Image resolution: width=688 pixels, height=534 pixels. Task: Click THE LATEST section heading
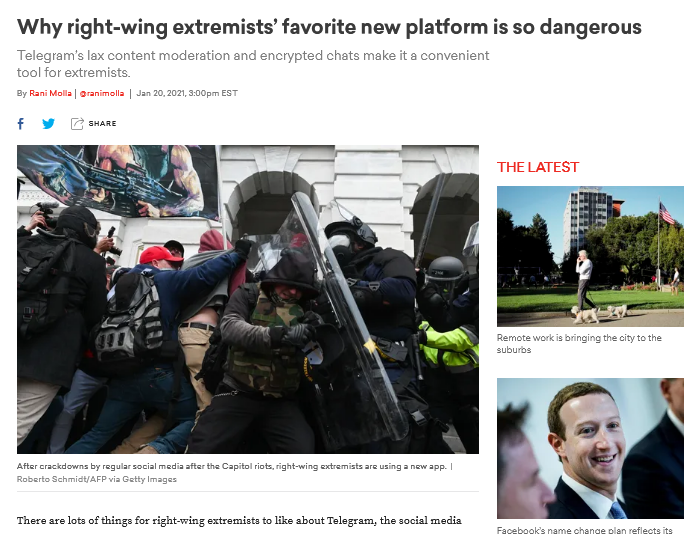538,167
